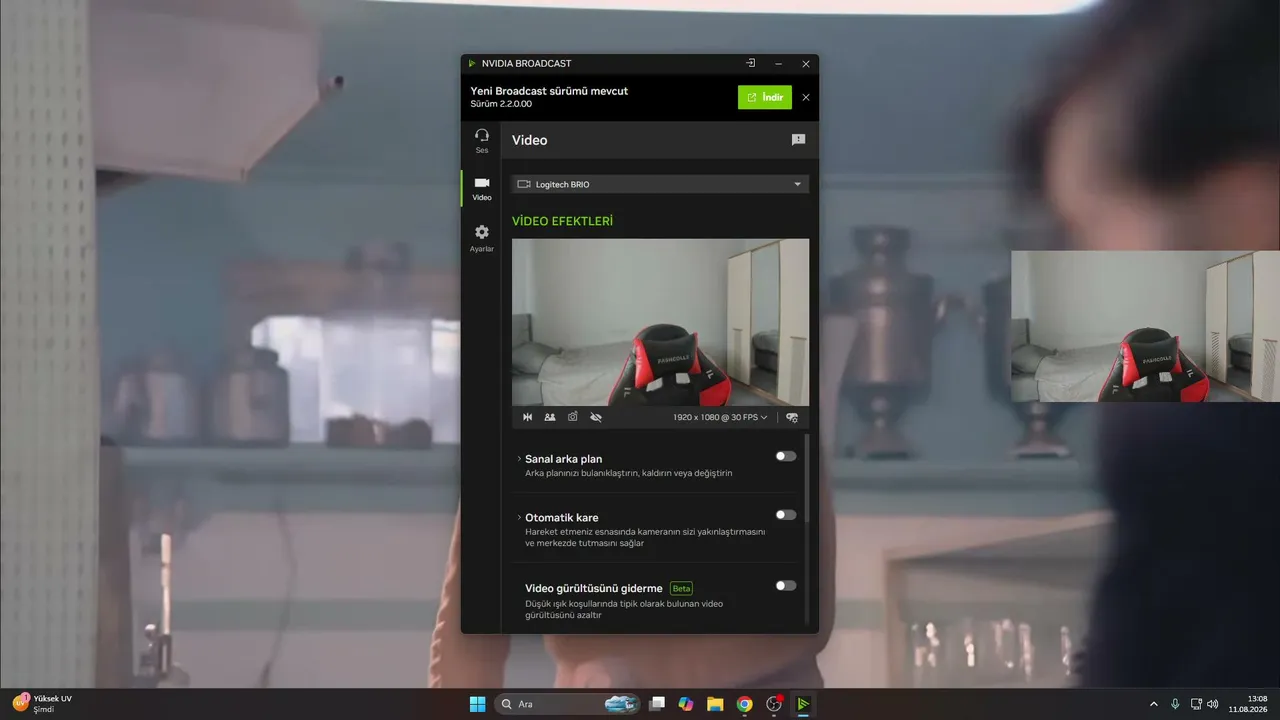The width and height of the screenshot is (1280, 720).
Task: Open the feedback icon next to Video heading
Action: [x=798, y=140]
